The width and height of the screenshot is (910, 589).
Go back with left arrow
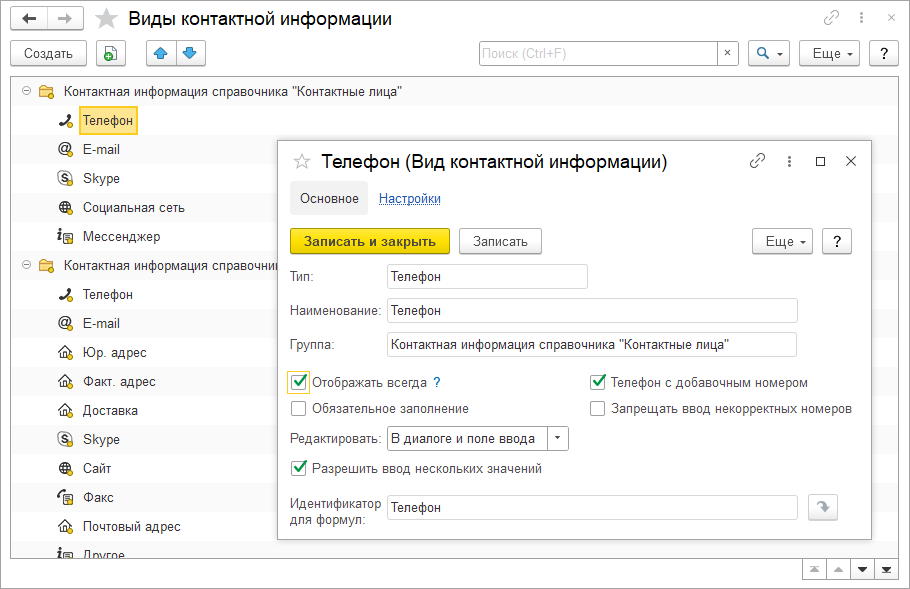(x=29, y=19)
